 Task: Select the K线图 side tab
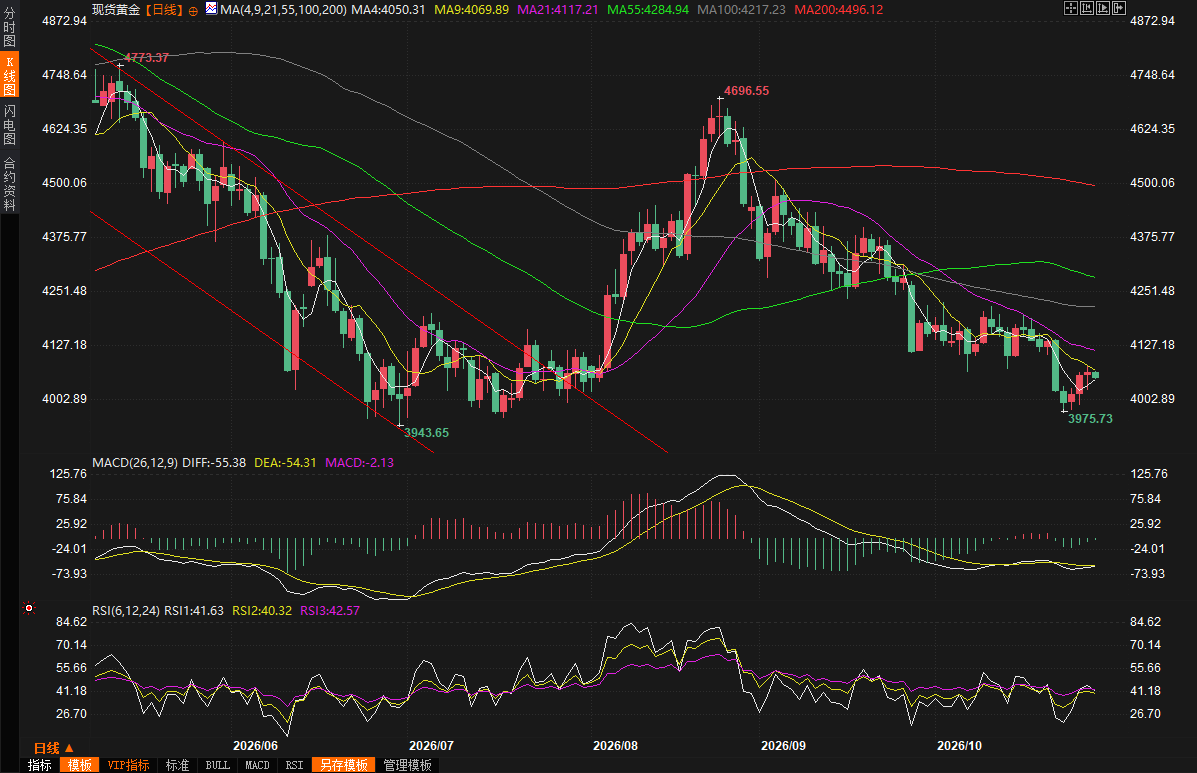coord(9,76)
